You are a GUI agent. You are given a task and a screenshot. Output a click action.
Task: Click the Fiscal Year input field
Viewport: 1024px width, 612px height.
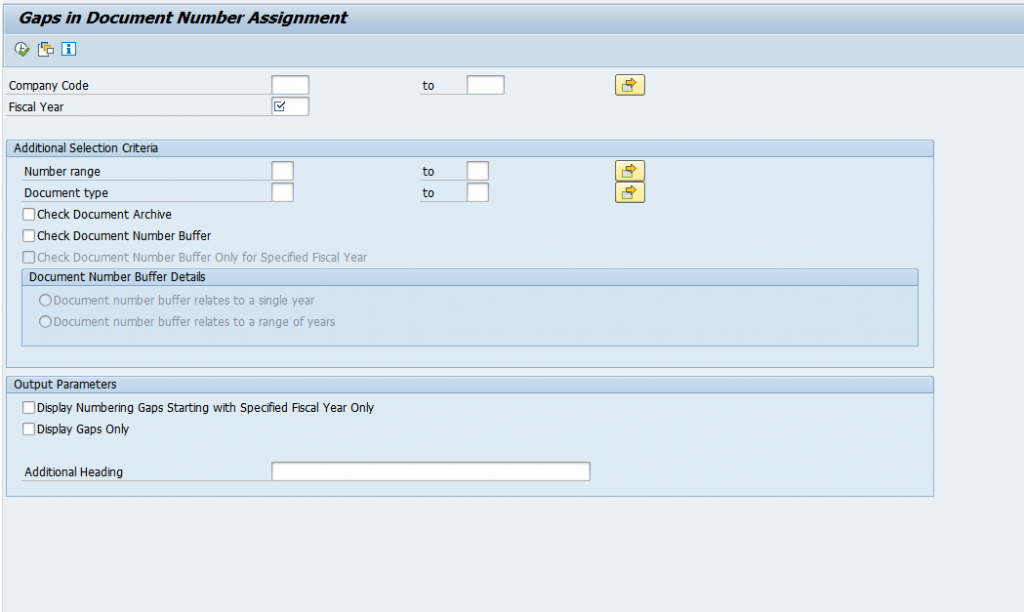pyautogui.click(x=290, y=106)
